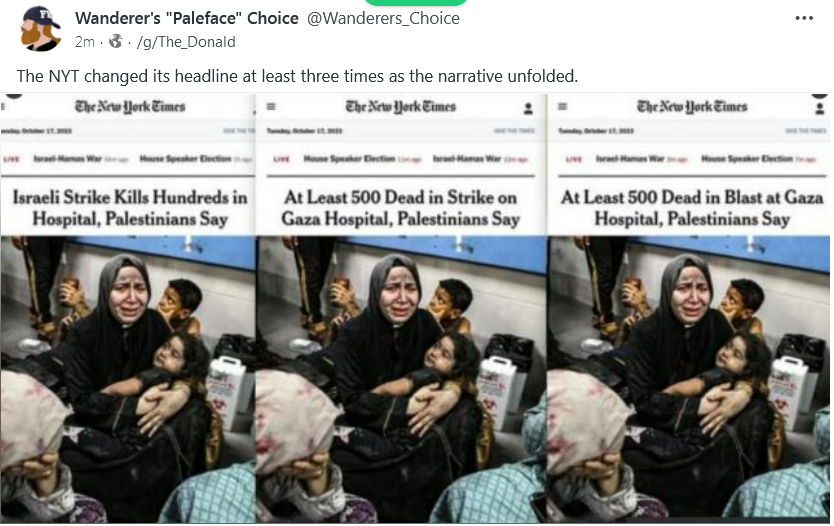Click account icon in middle NYT screenshot
The image size is (834, 526).
[528, 108]
